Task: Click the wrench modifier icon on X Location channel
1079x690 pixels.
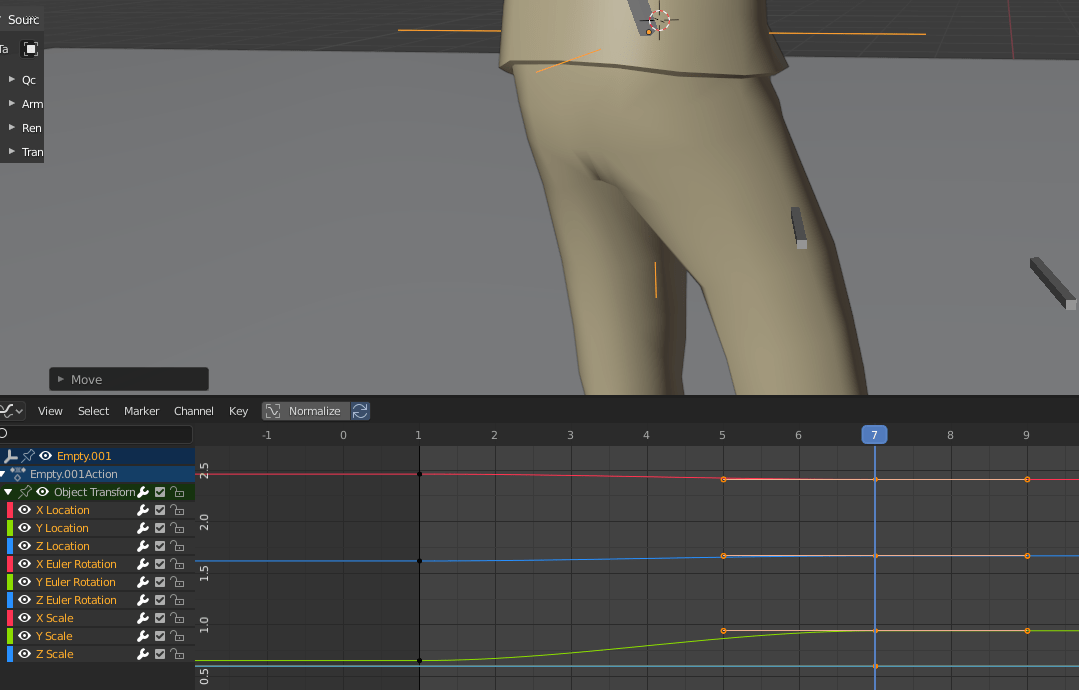Action: [x=144, y=510]
